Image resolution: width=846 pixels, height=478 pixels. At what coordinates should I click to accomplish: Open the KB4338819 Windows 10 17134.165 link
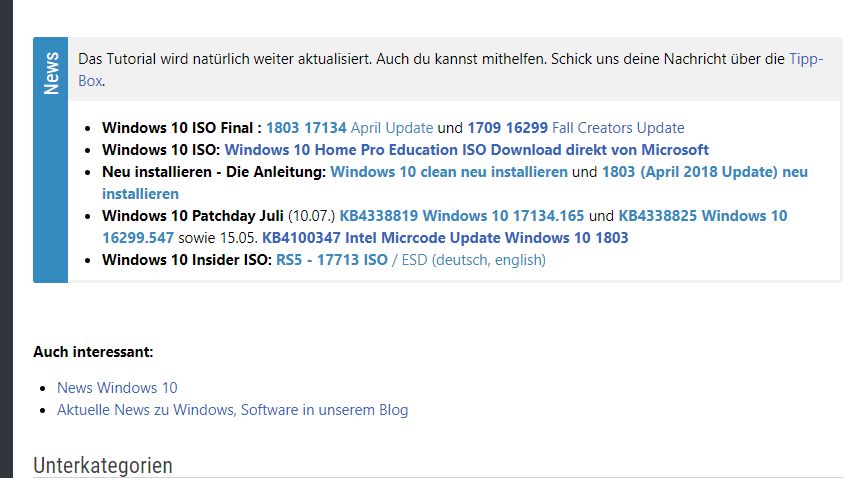point(462,216)
